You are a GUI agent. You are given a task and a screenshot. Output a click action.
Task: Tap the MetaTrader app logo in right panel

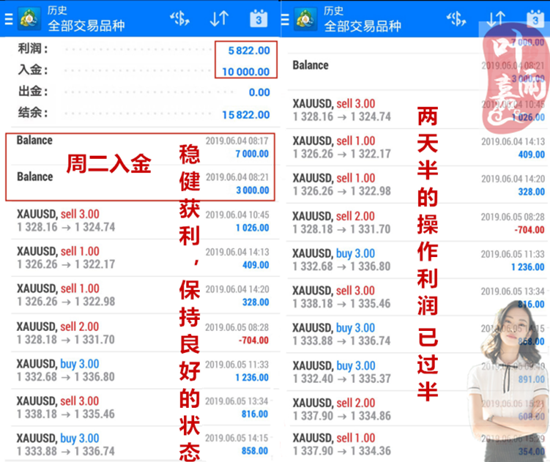click(305, 20)
